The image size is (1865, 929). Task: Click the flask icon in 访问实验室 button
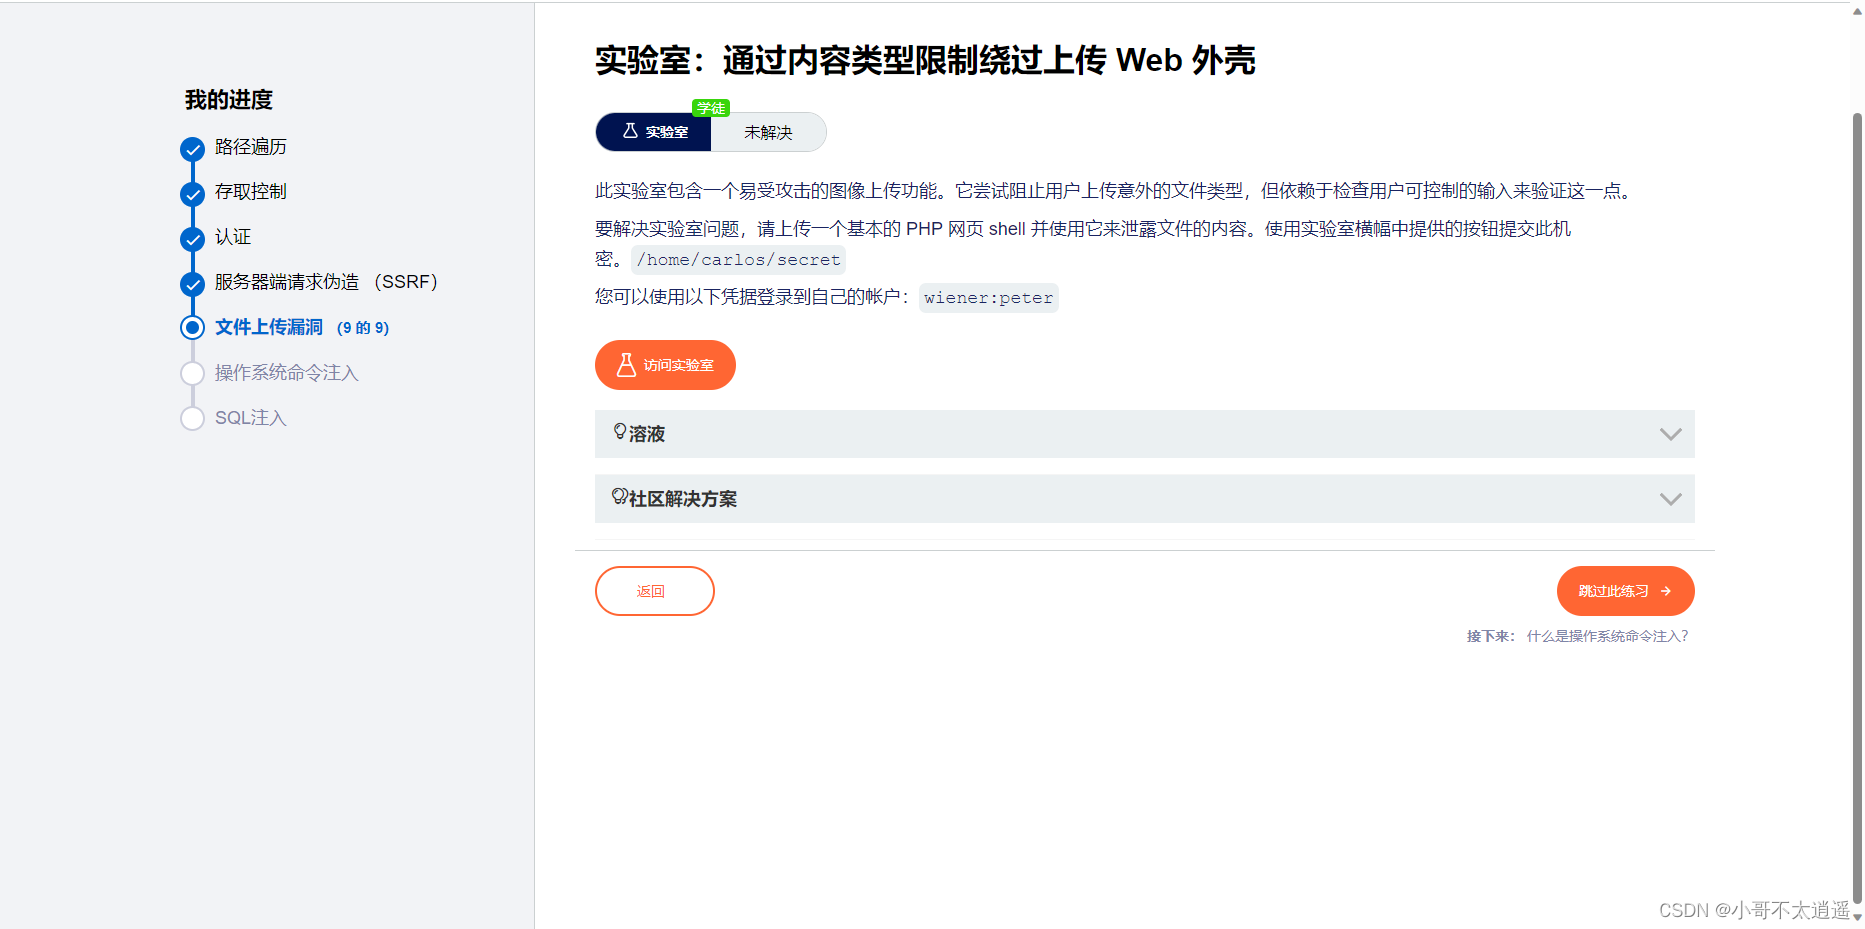[626, 365]
